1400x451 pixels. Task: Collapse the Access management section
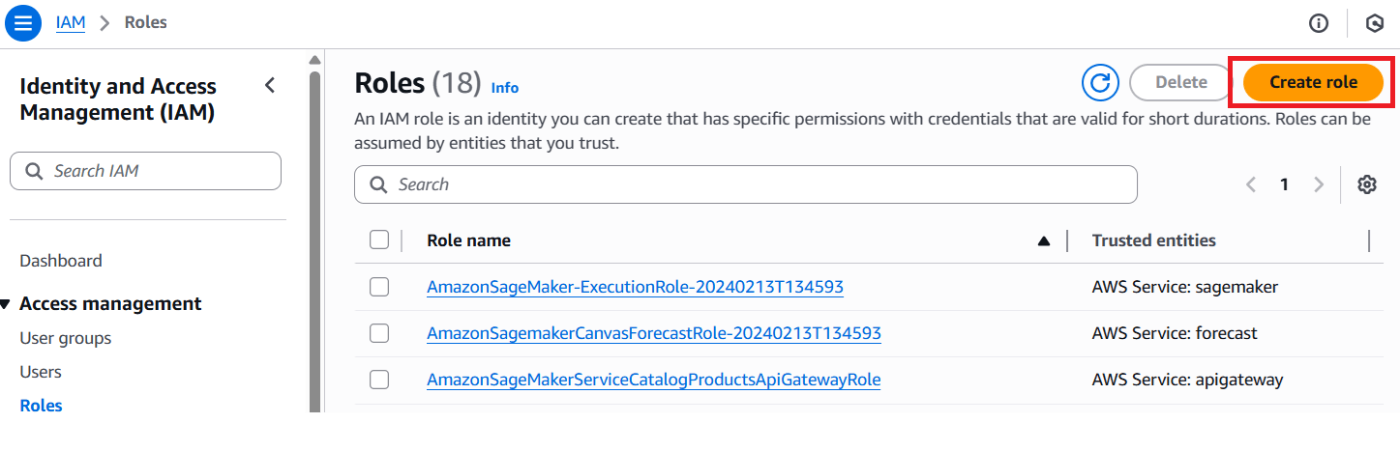(x=5, y=304)
